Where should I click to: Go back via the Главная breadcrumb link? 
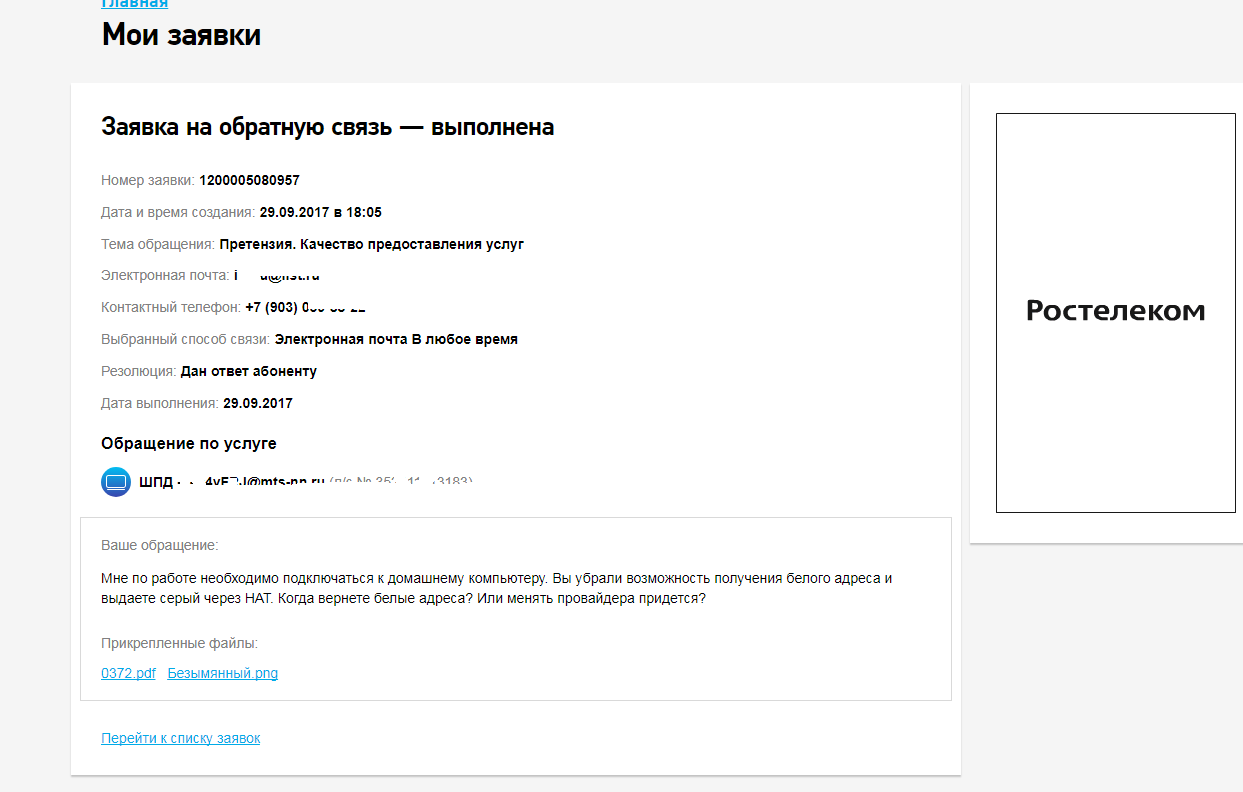point(133,4)
